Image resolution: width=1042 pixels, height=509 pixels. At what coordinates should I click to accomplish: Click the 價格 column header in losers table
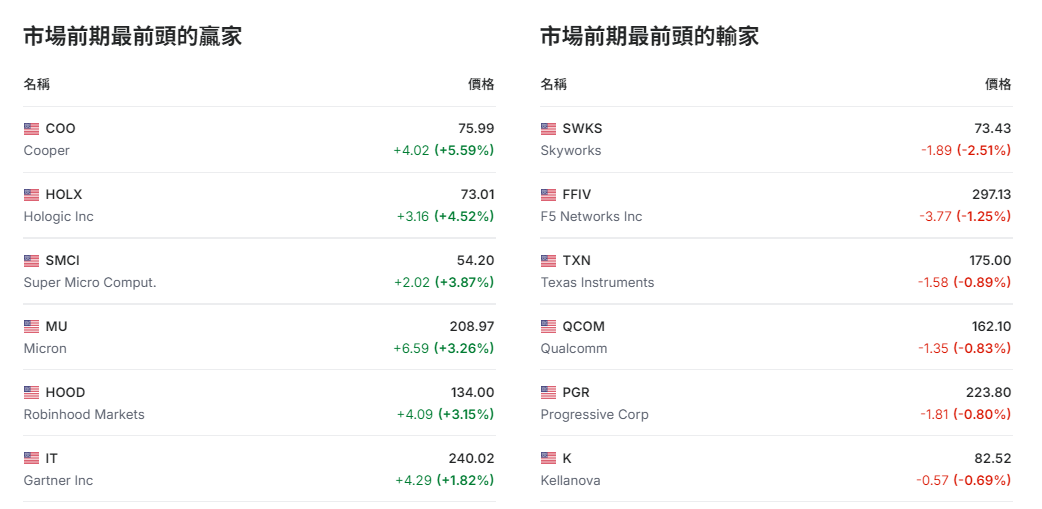[x=998, y=84]
